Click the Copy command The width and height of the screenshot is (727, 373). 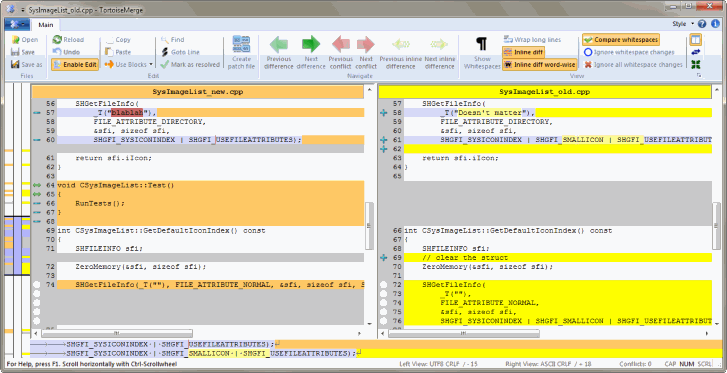coord(118,40)
